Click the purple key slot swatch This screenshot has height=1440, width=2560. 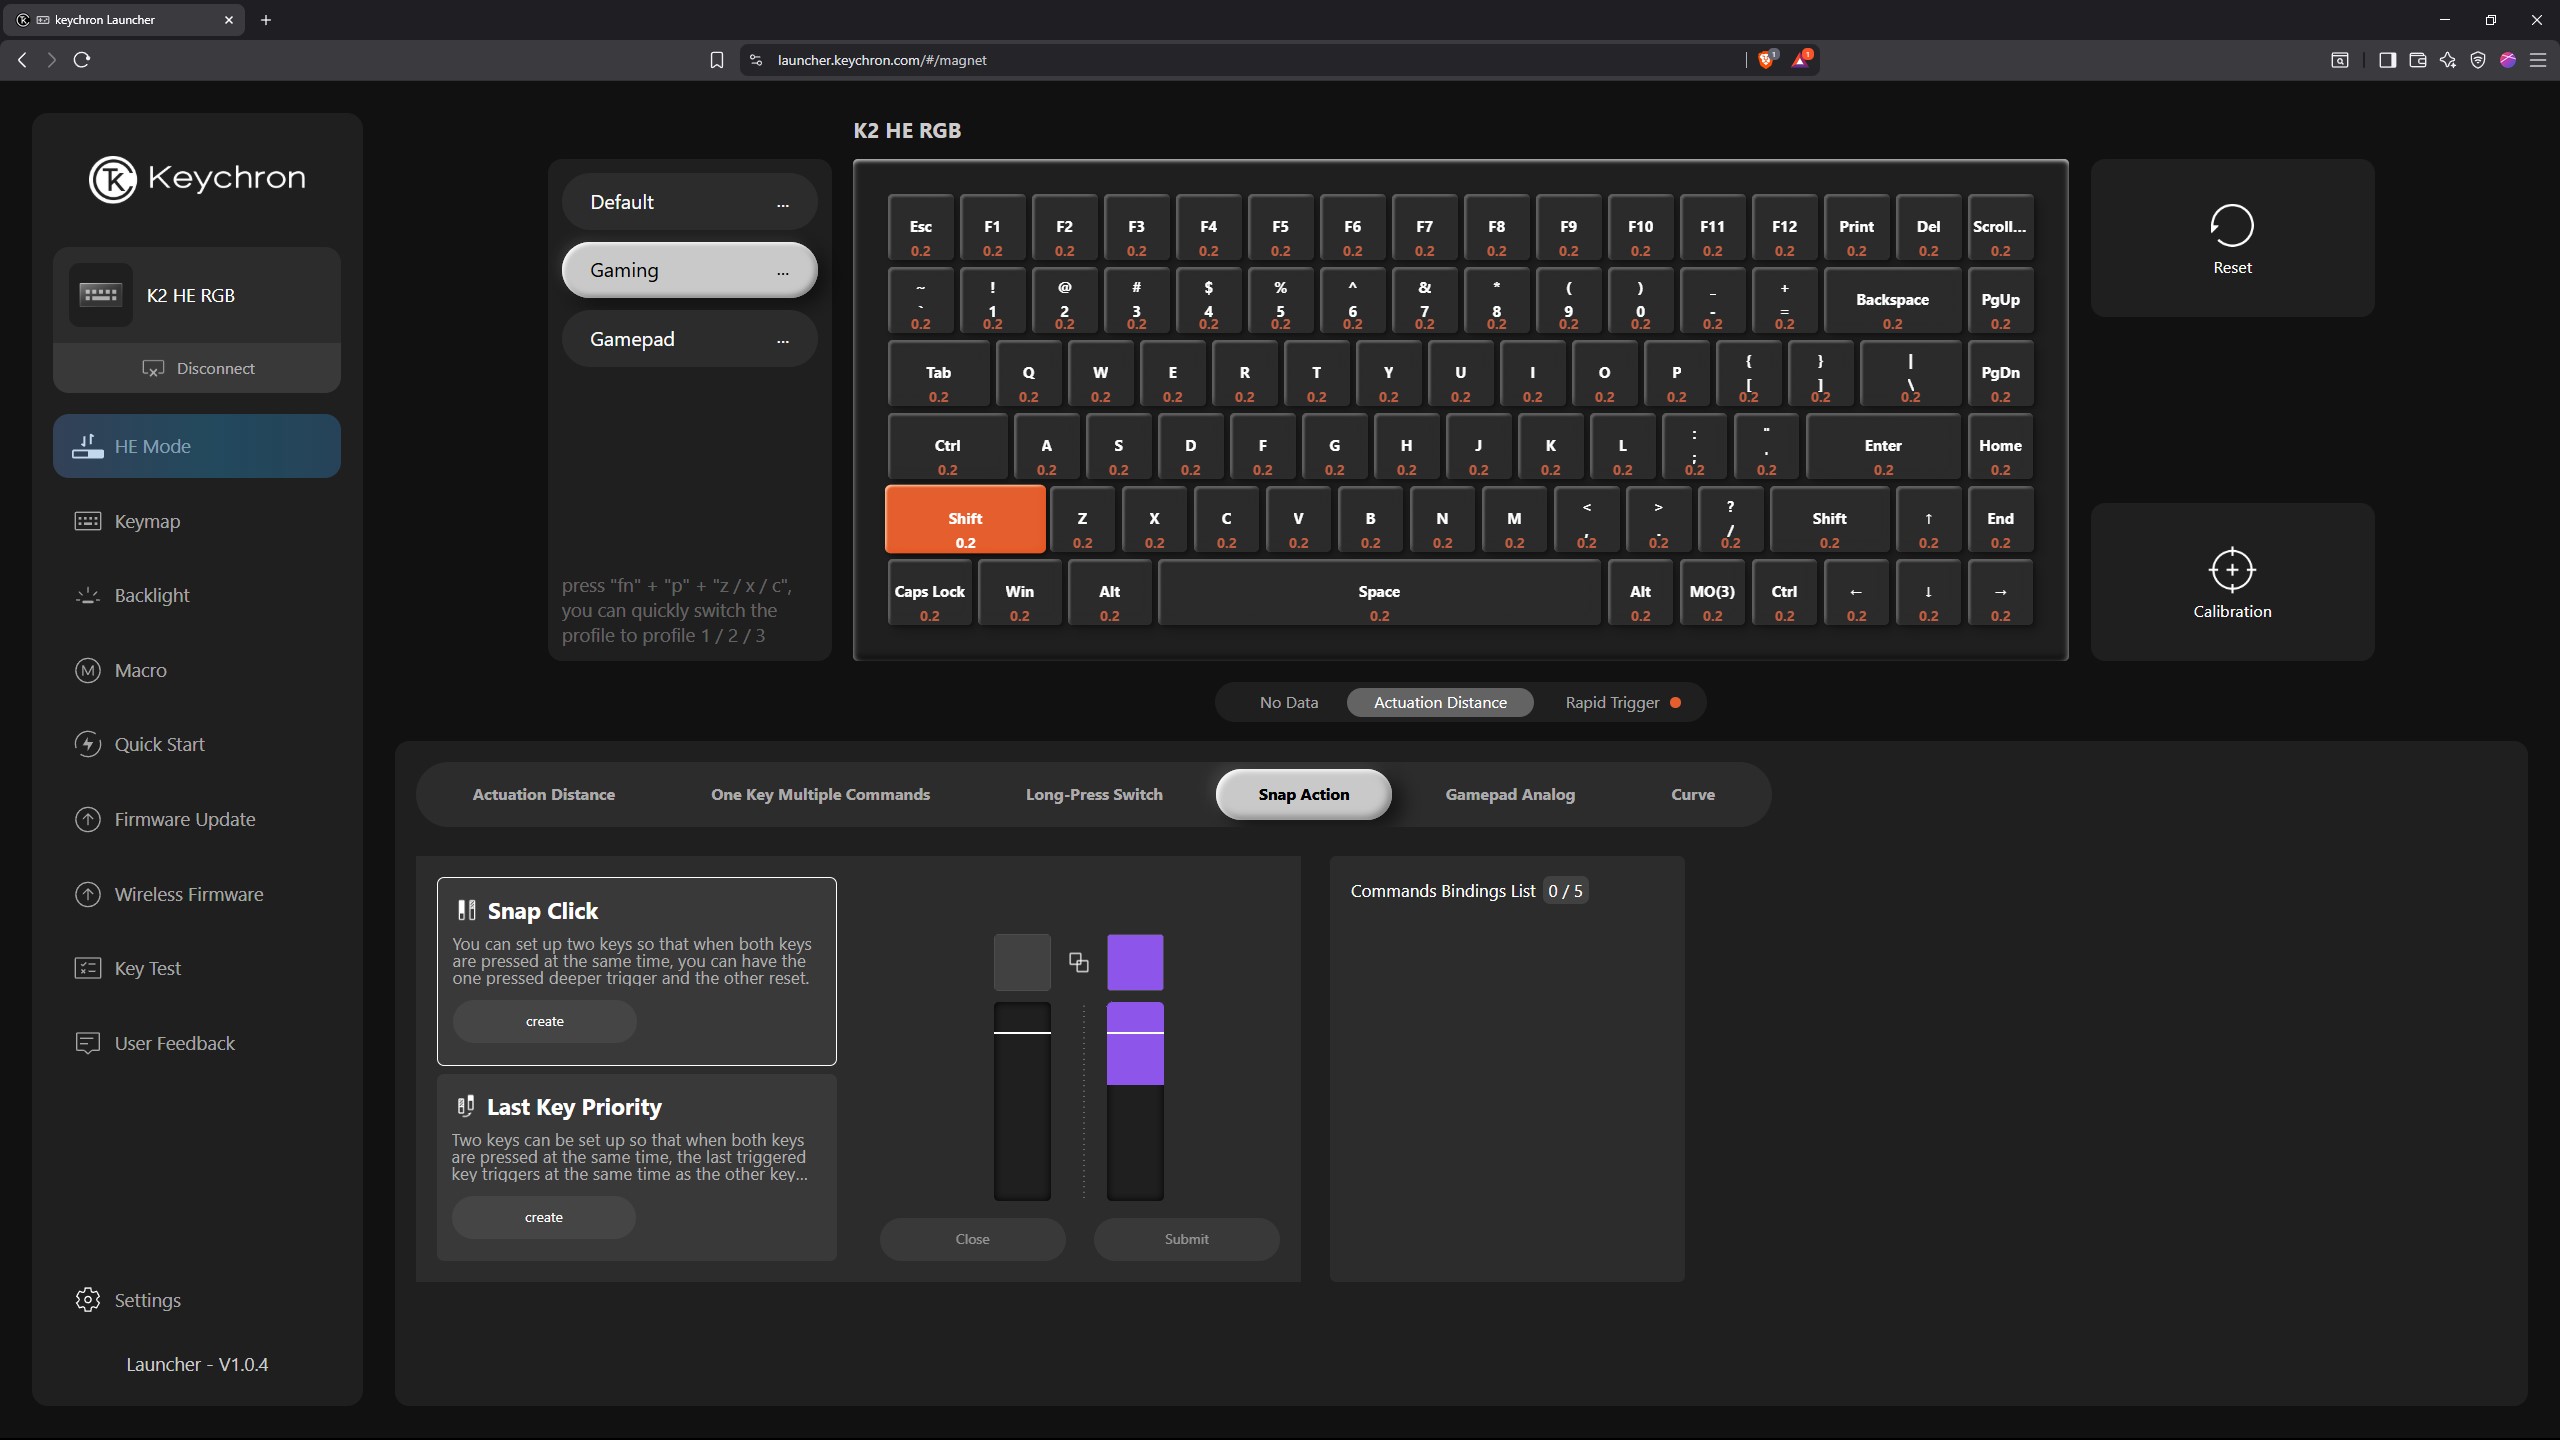click(x=1134, y=962)
